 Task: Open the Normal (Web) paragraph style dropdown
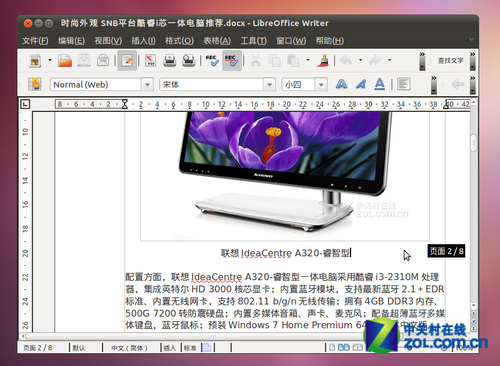coord(147,85)
